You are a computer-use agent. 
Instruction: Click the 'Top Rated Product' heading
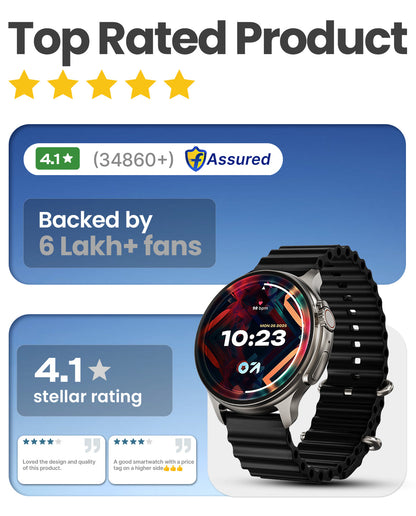[207, 40]
